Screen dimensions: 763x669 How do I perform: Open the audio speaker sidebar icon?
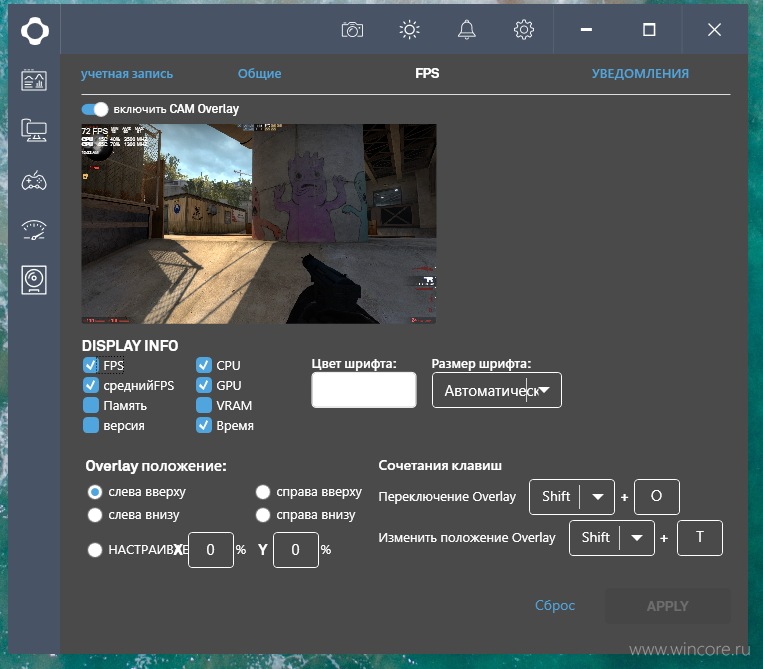(x=34, y=280)
